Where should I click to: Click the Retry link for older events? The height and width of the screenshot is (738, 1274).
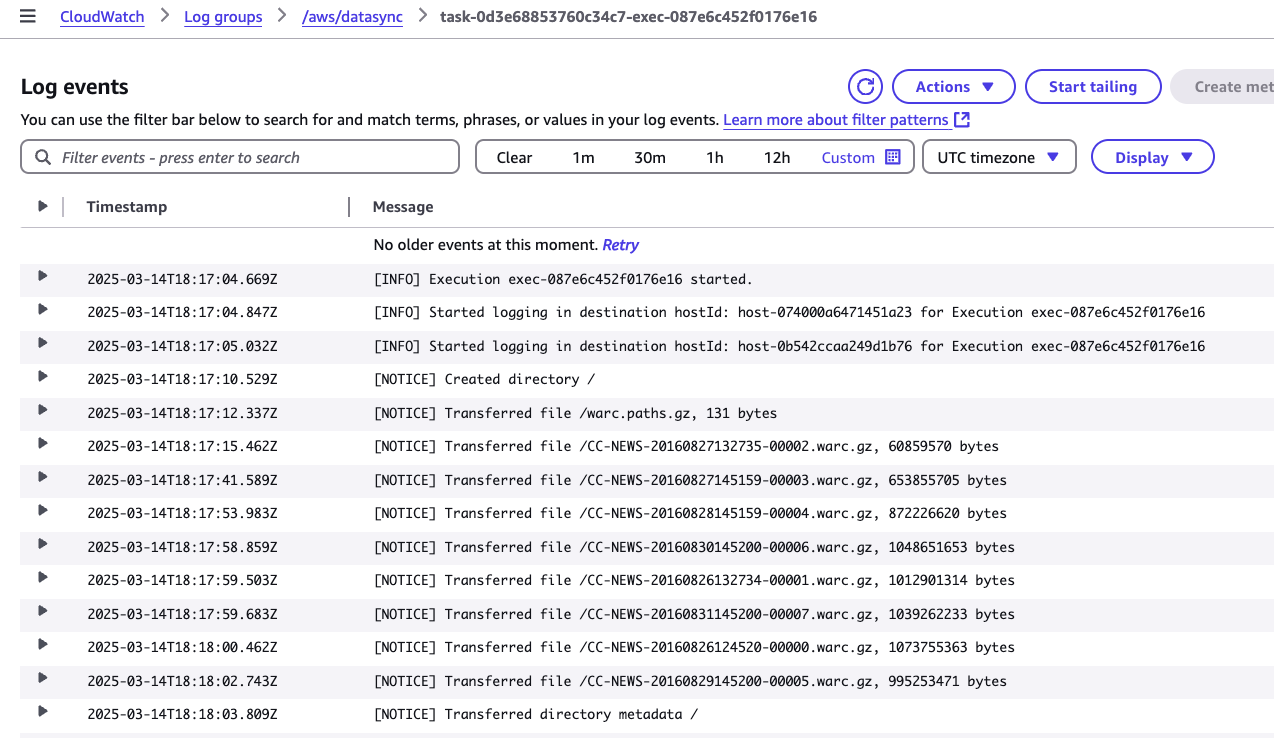point(620,244)
